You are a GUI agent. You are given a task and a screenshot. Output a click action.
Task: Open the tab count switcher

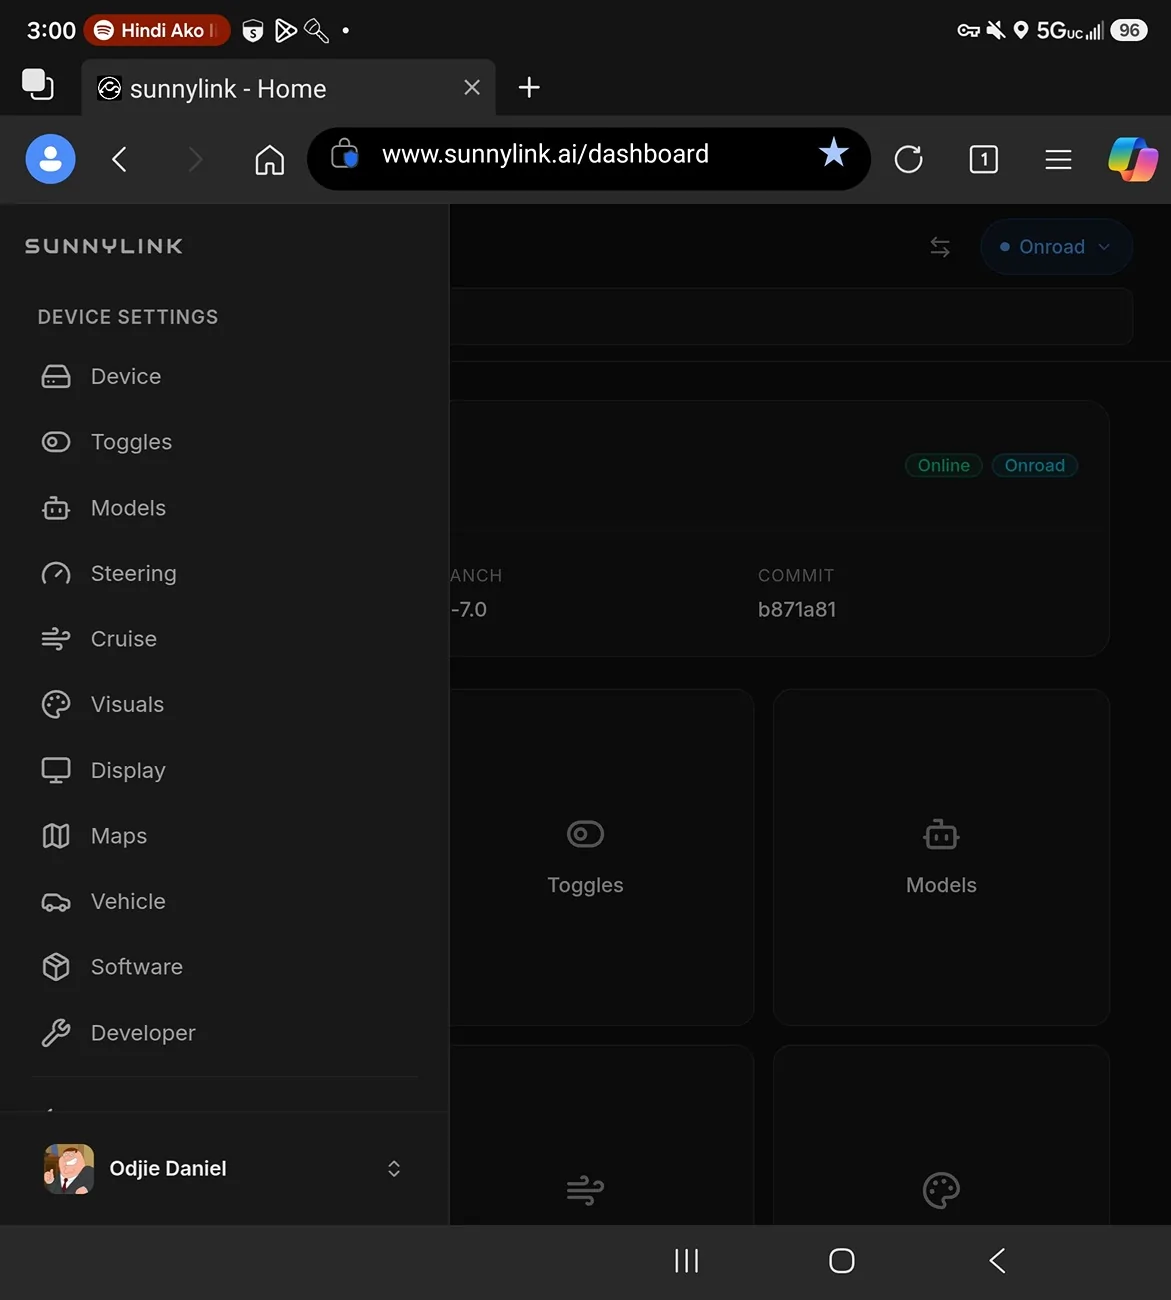click(x=984, y=159)
